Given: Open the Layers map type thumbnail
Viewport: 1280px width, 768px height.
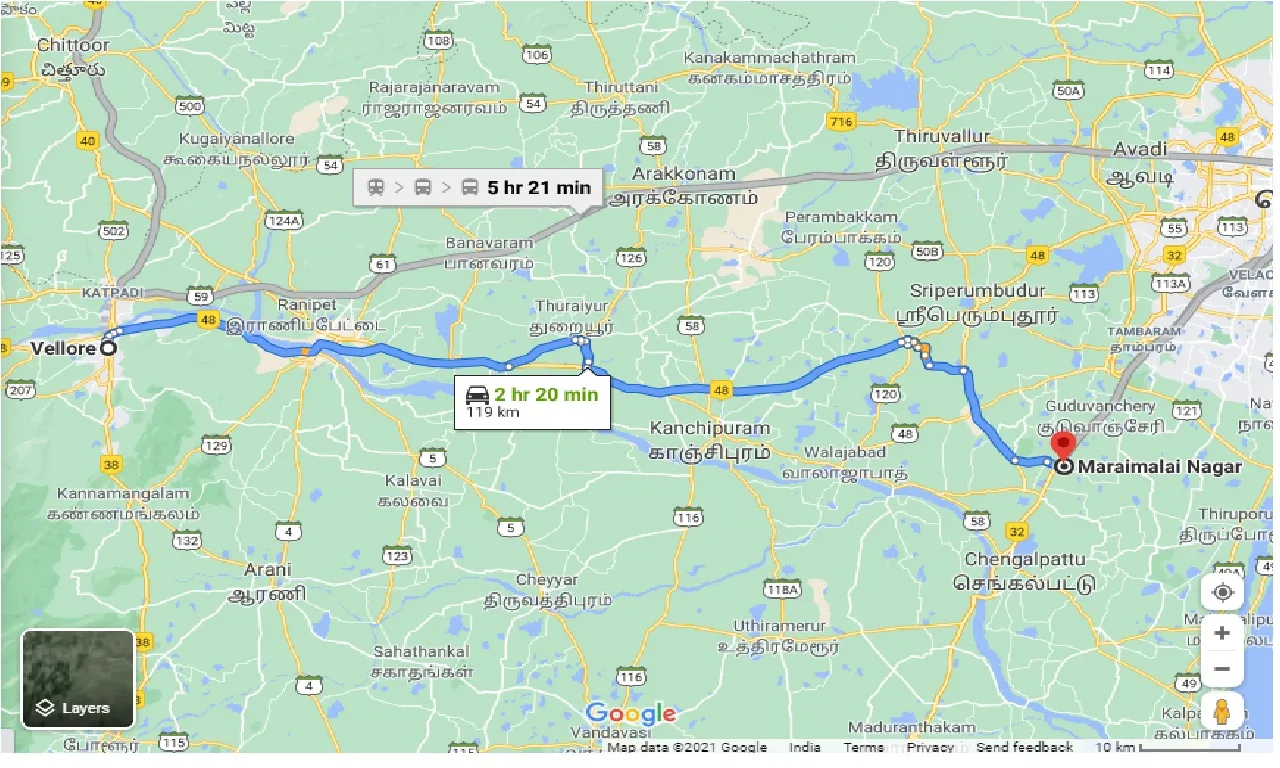Looking at the screenshot, I should click(78, 679).
